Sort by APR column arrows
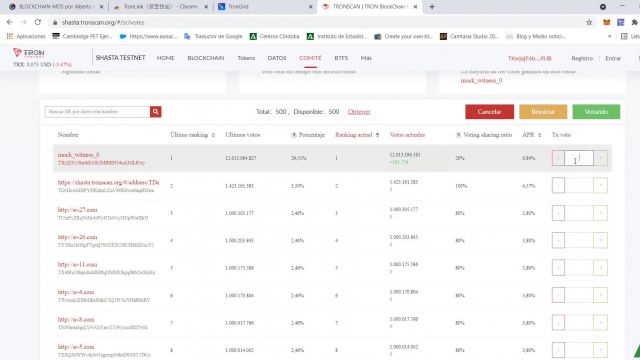The width and height of the screenshot is (640, 360). (x=540, y=135)
